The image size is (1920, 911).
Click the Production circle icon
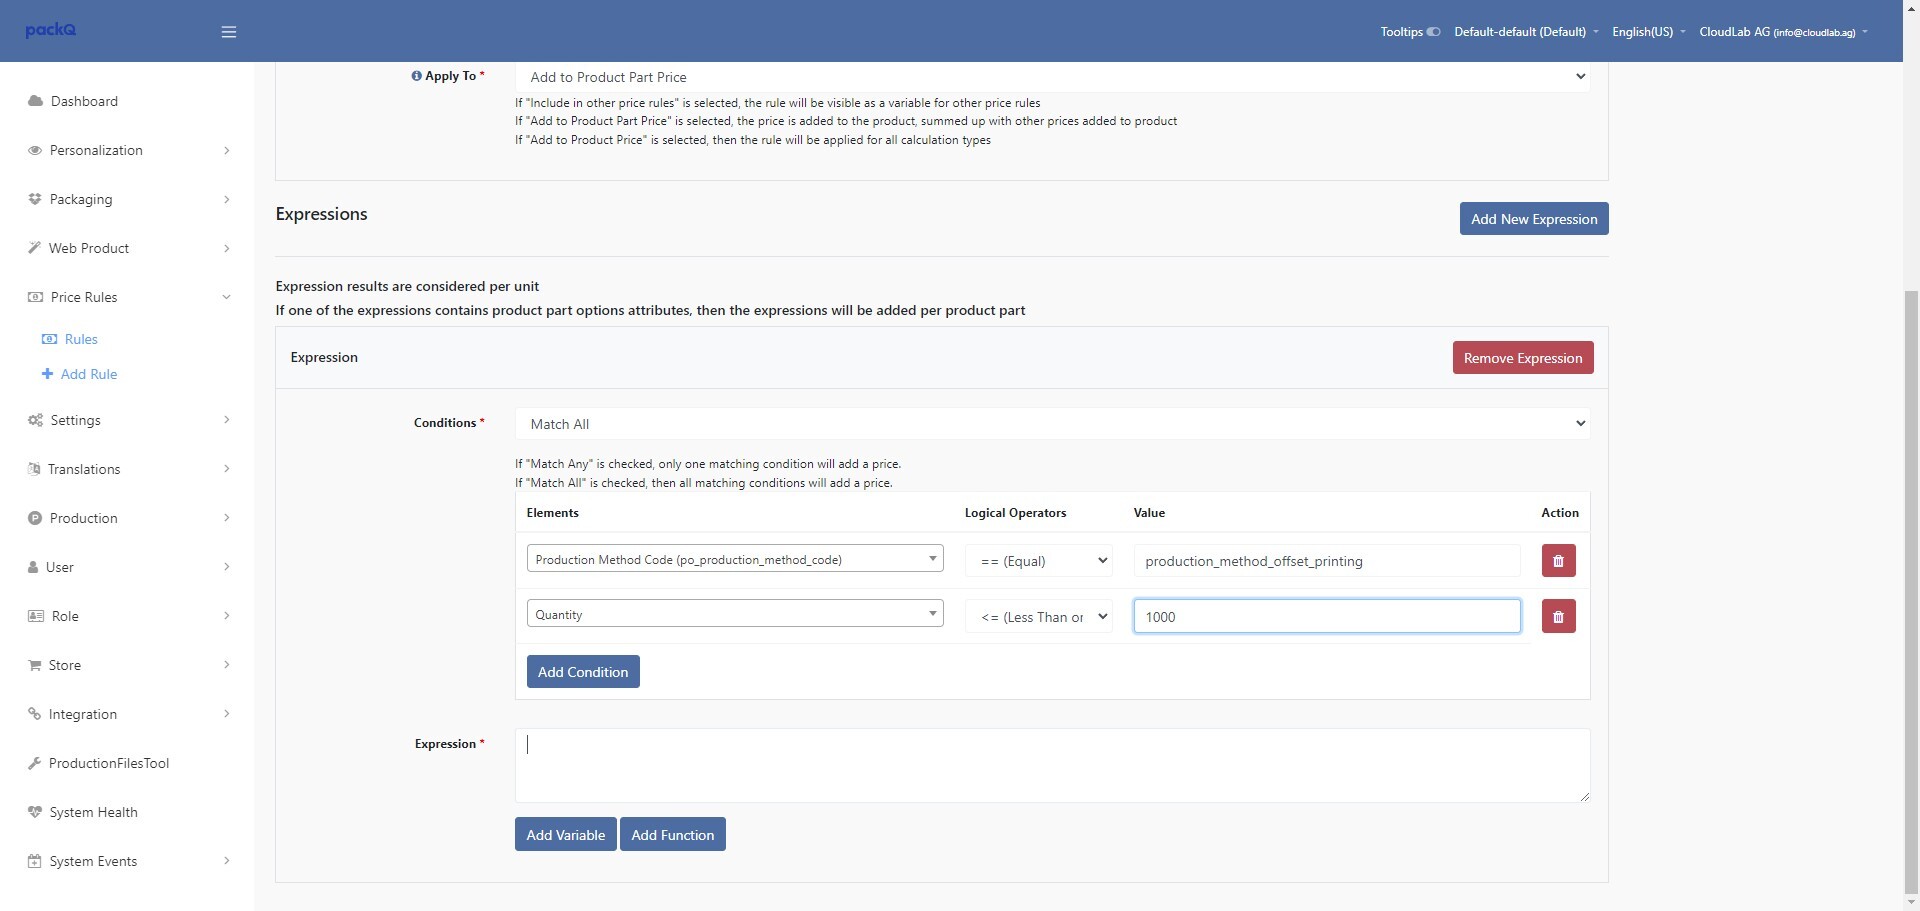point(35,518)
